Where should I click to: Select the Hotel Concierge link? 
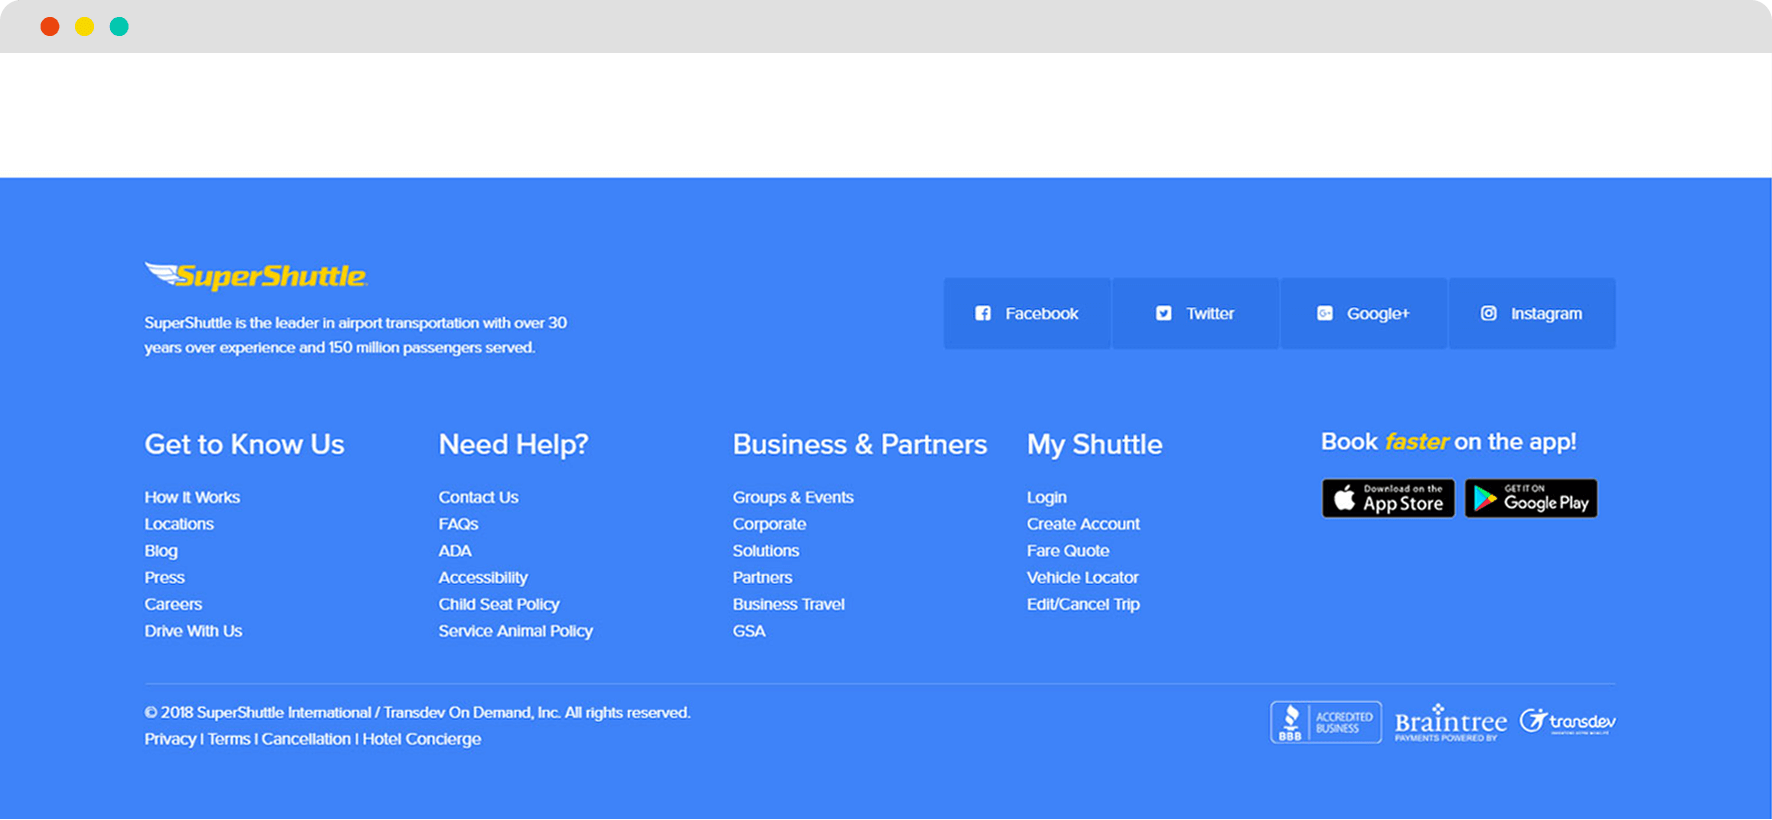422,739
